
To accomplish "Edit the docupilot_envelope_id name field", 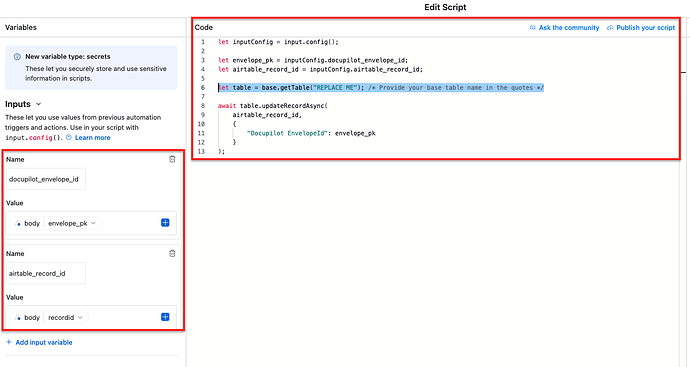I will tap(46, 179).
